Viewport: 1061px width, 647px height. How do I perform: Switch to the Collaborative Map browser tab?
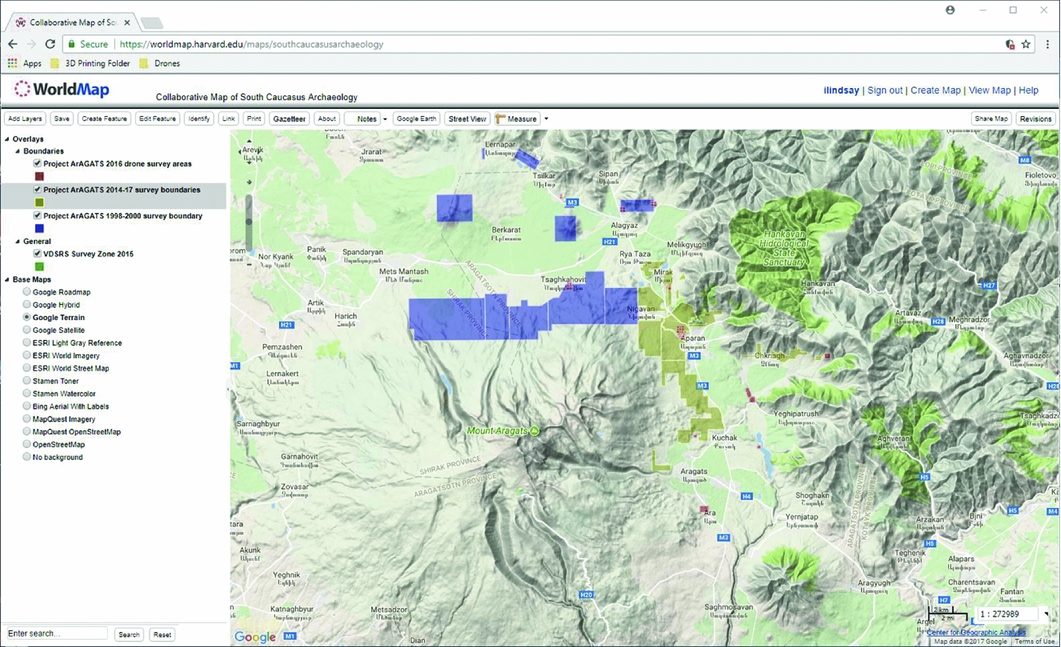coord(70,21)
